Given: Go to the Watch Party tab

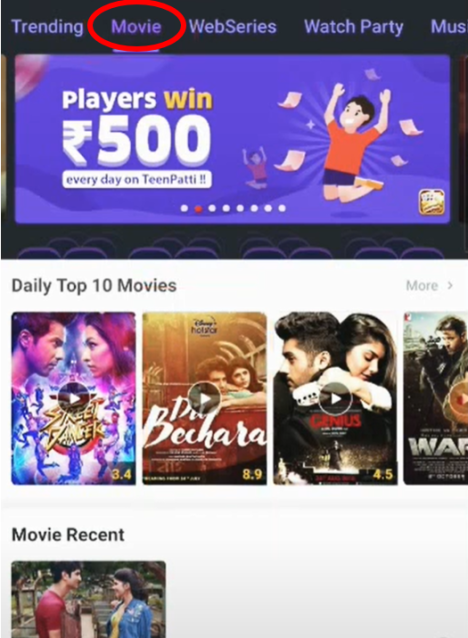Looking at the screenshot, I should click(354, 26).
